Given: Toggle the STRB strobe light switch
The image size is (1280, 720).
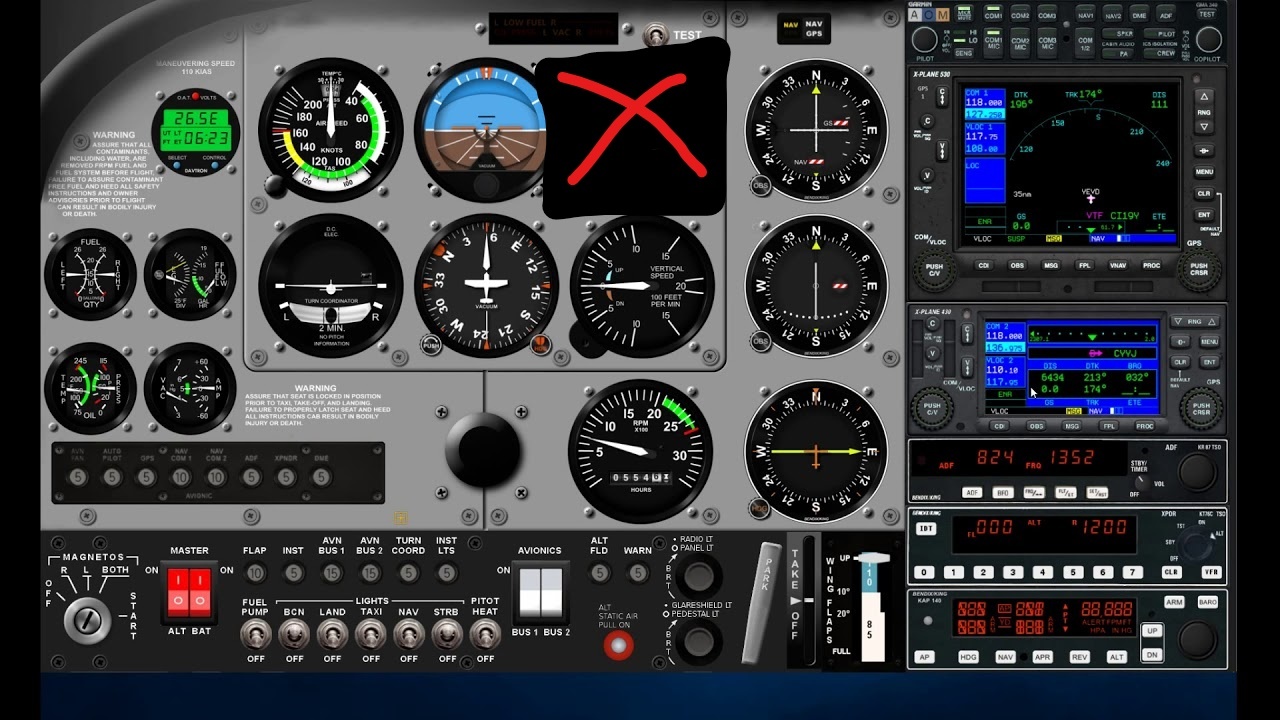Looking at the screenshot, I should [447, 633].
